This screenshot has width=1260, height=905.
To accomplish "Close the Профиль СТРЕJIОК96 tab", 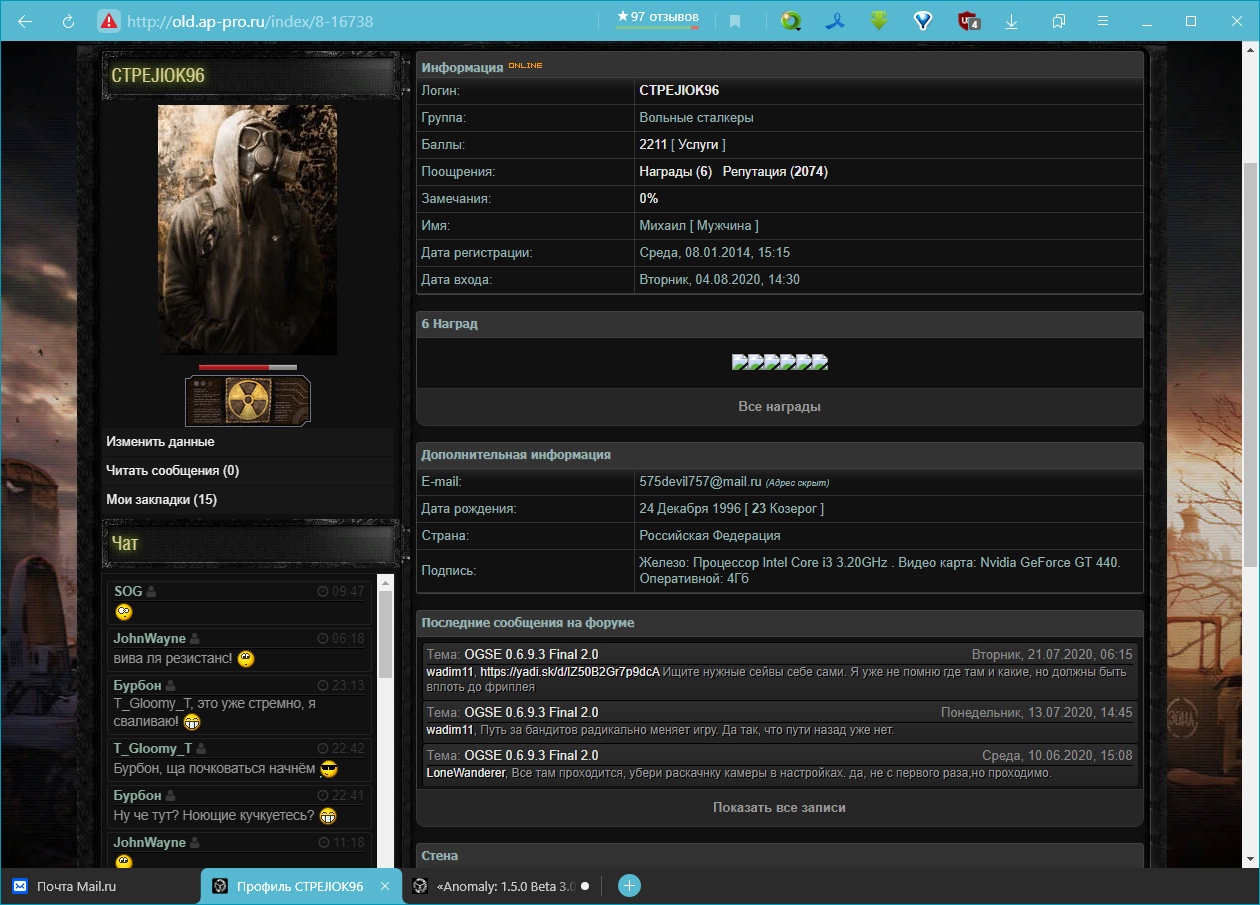I will click(x=385, y=886).
